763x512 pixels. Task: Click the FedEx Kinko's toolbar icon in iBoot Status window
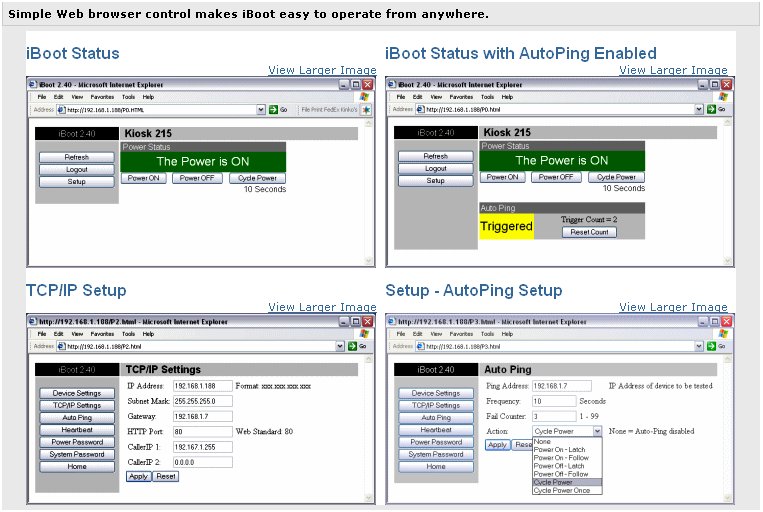click(x=366, y=110)
